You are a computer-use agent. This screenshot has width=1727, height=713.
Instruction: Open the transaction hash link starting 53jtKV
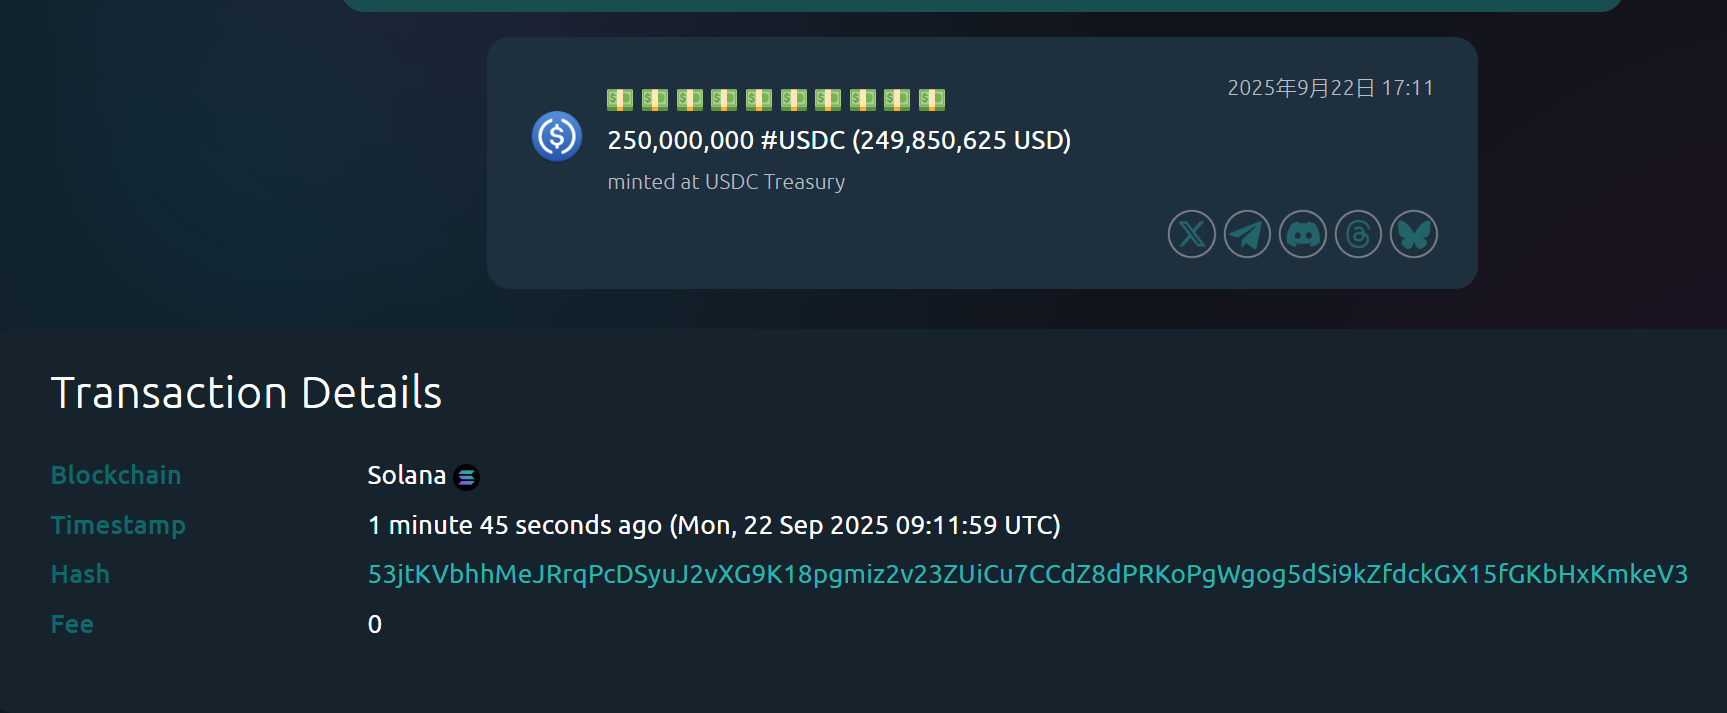click(1028, 574)
